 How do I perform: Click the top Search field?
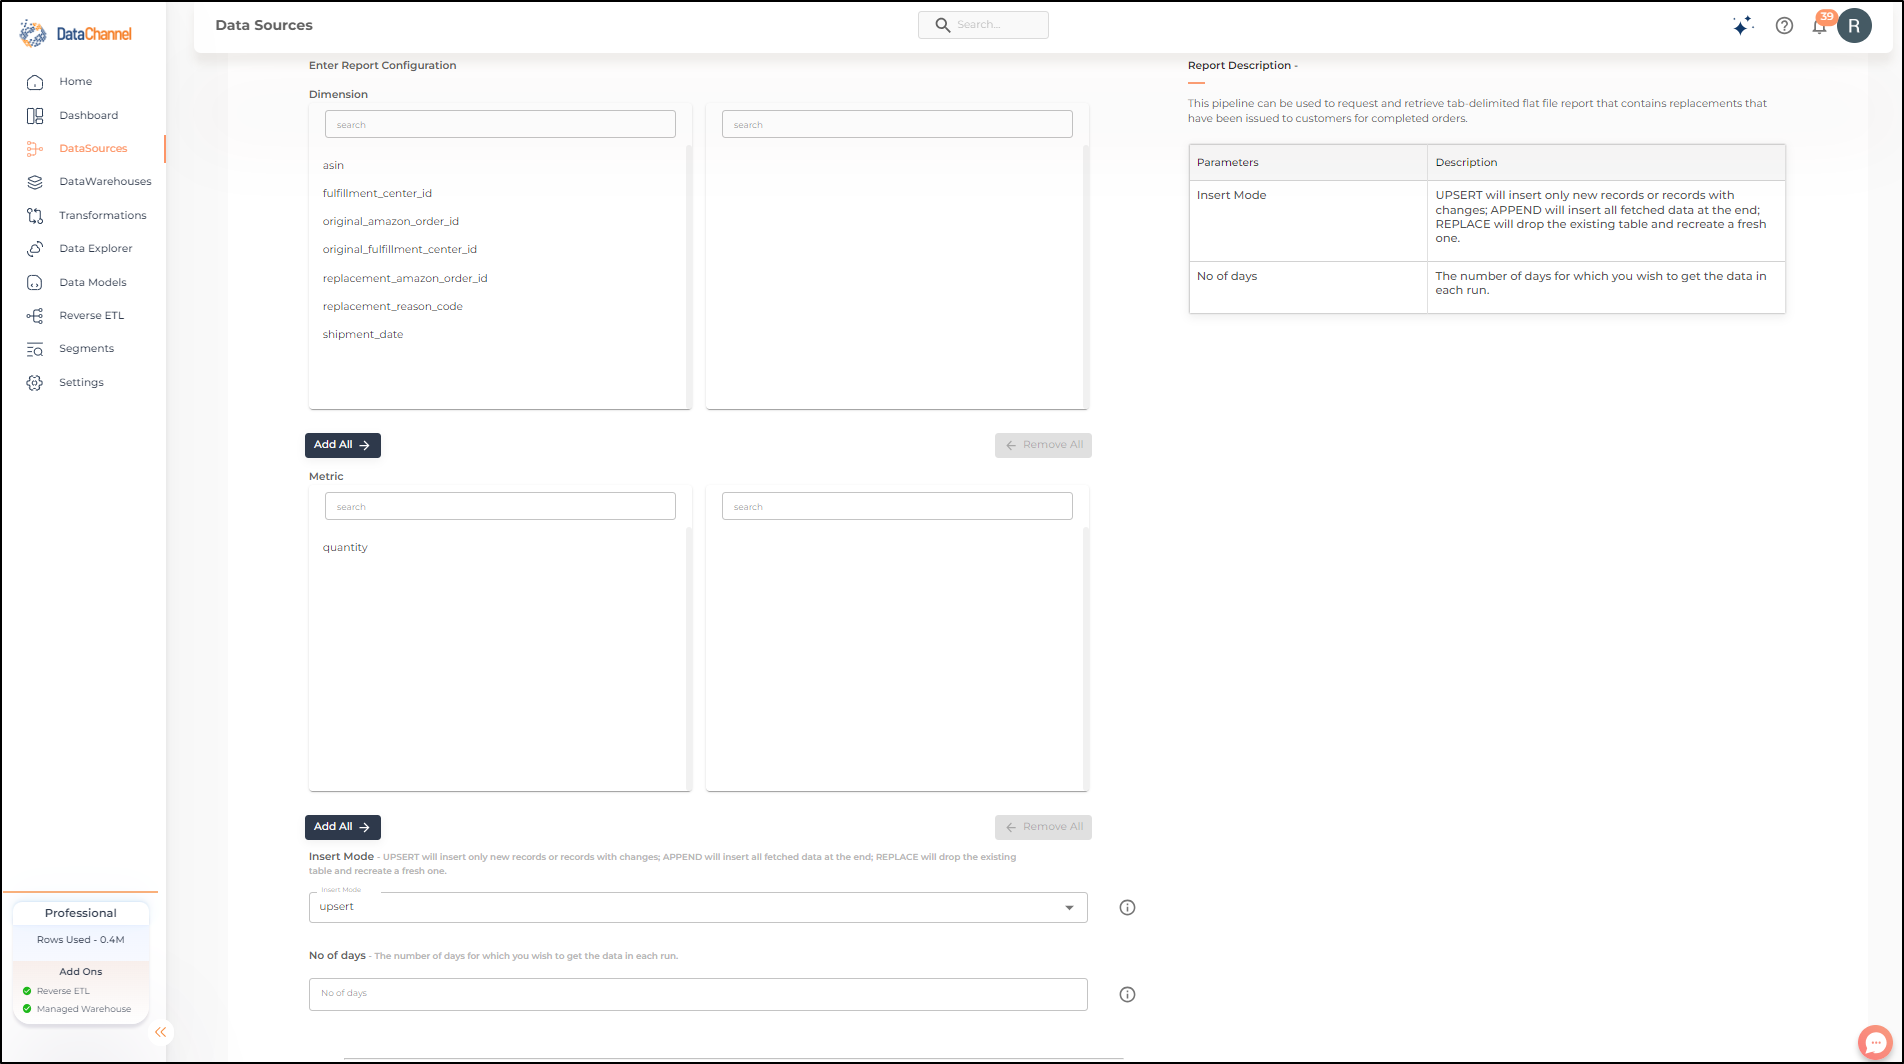click(983, 25)
